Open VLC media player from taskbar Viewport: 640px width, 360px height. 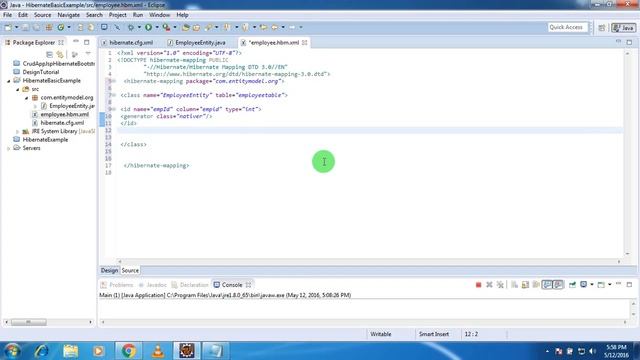coord(158,351)
